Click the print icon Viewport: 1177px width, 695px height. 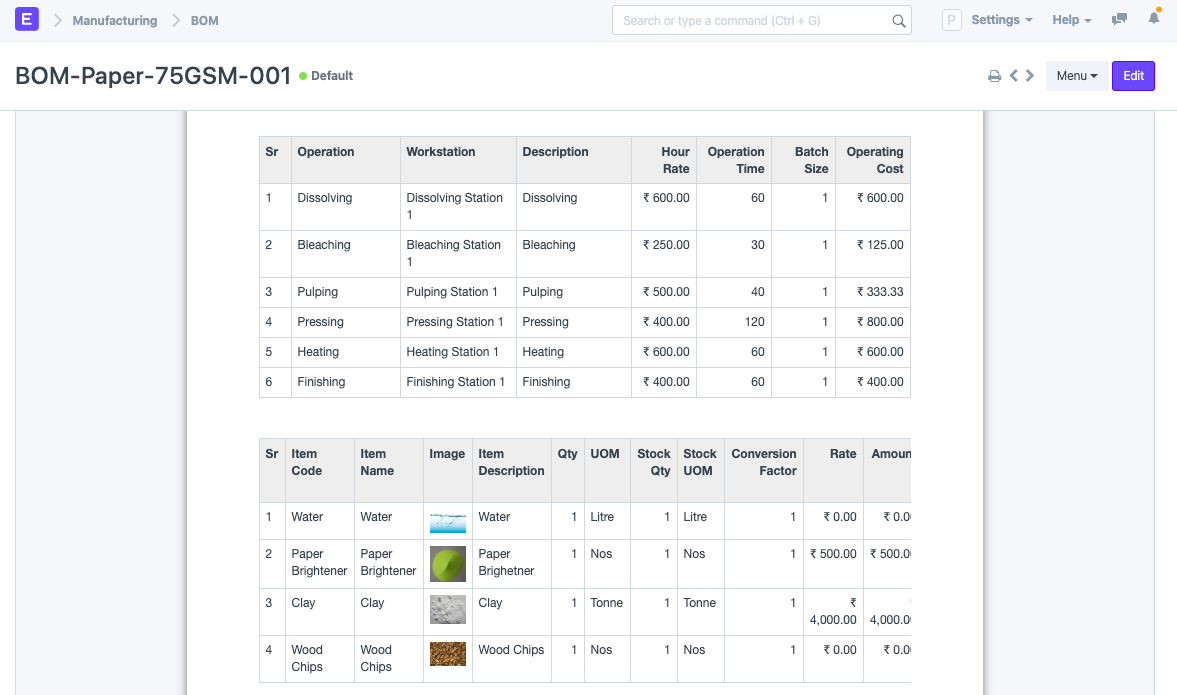994,76
